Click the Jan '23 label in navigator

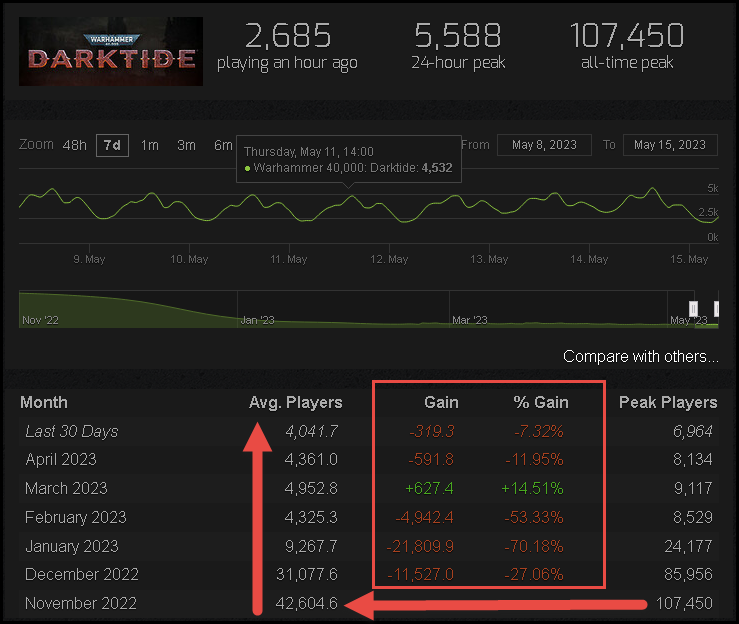click(257, 320)
